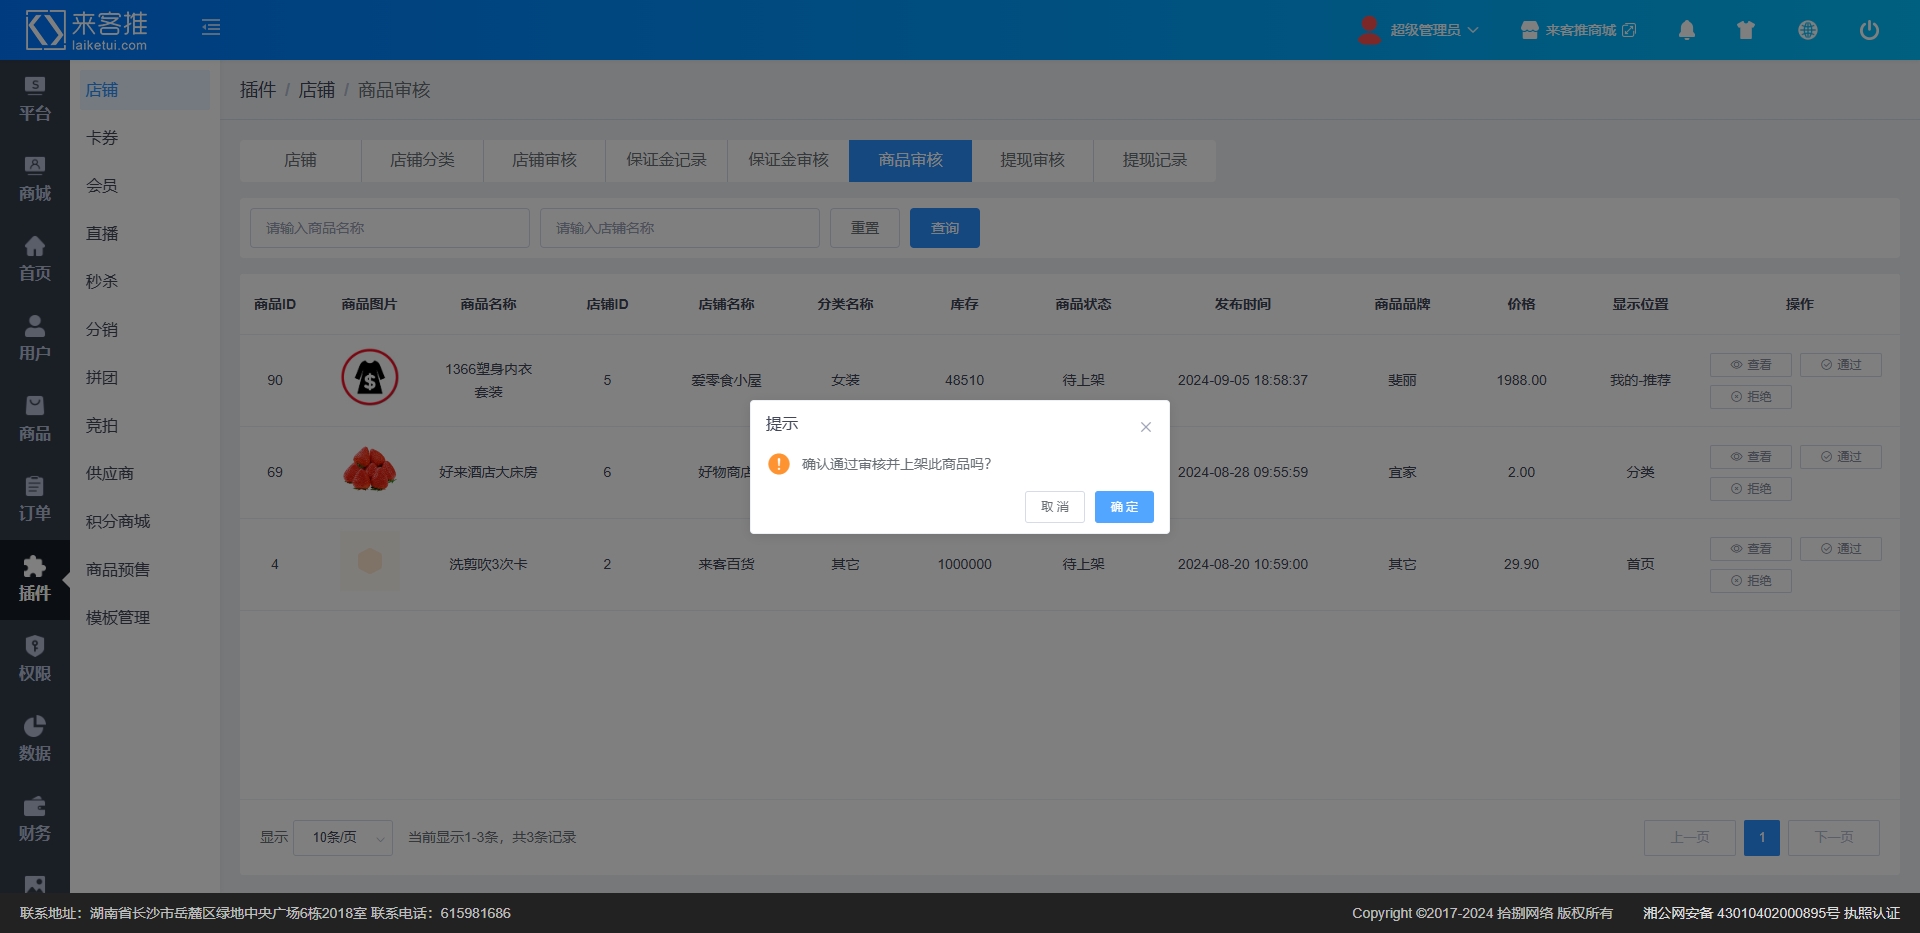Click the 请输入商品名称 search field
Screen dimensions: 1920x933
coord(389,228)
